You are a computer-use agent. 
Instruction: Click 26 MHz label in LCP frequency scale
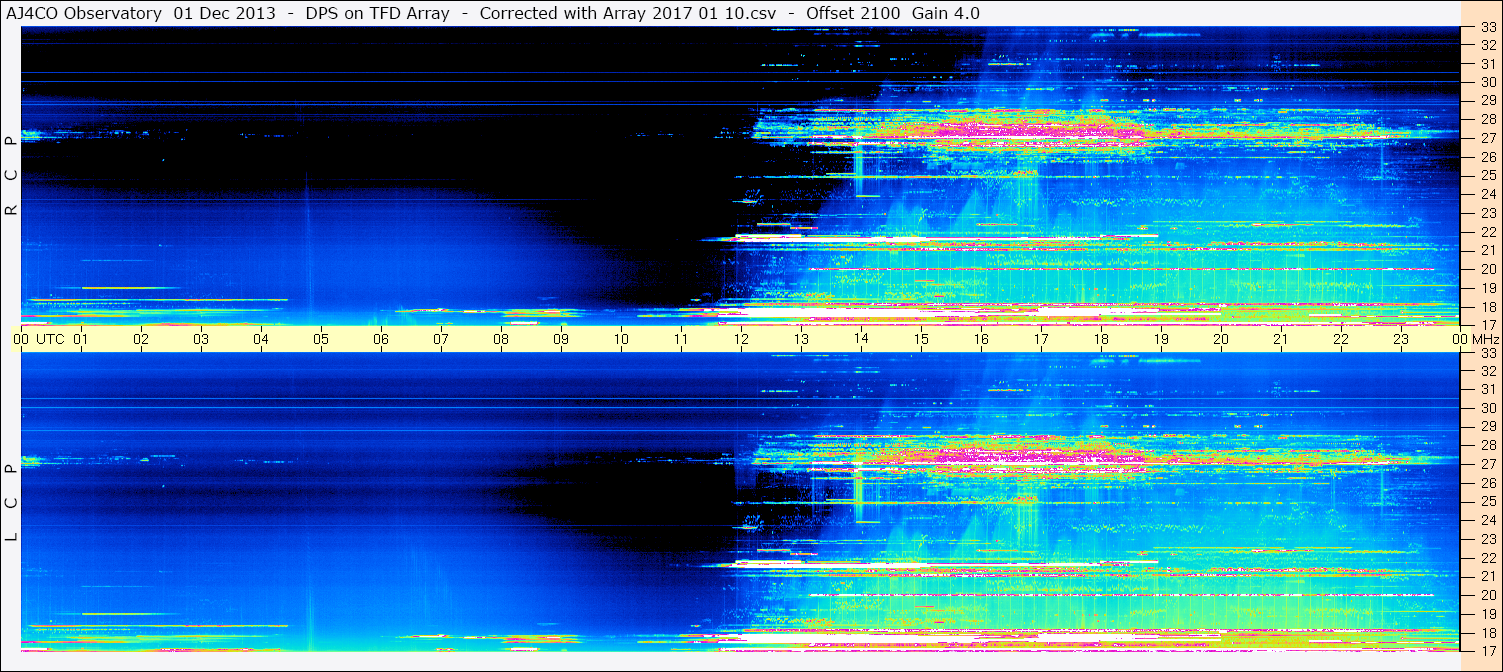click(x=1487, y=483)
